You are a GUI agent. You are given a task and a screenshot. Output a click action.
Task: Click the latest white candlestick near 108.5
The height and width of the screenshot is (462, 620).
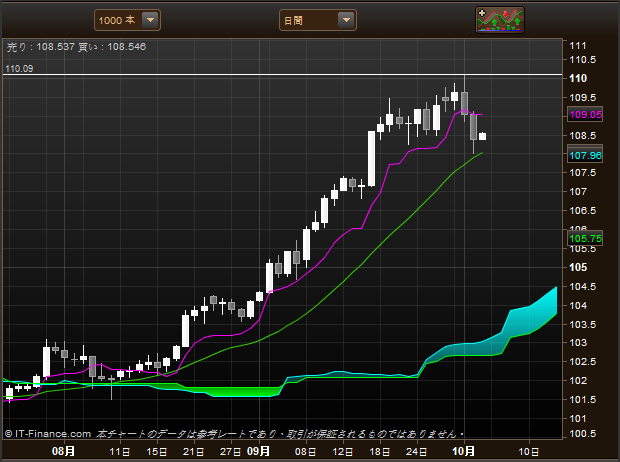point(482,136)
